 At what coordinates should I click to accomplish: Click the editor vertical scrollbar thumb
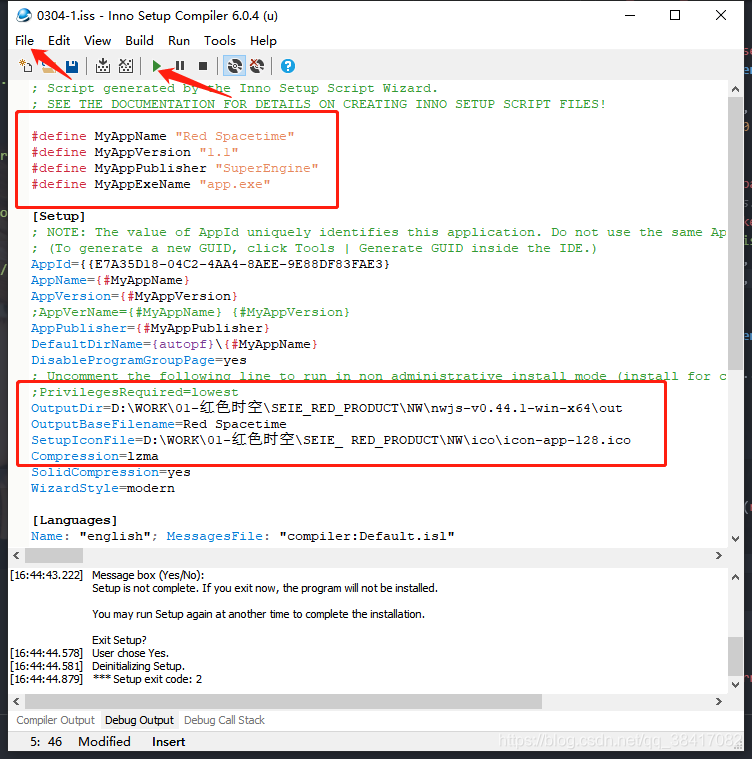tap(736, 233)
